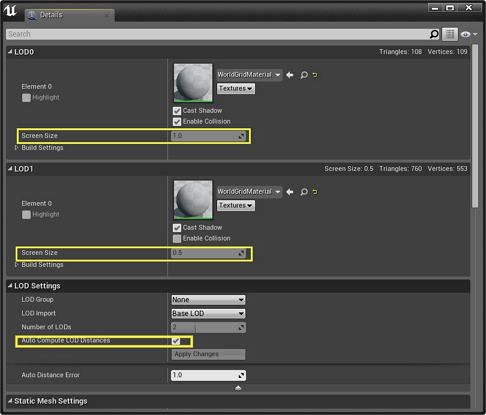Open view options eye icon menu
The image size is (486, 415).
(x=468, y=34)
